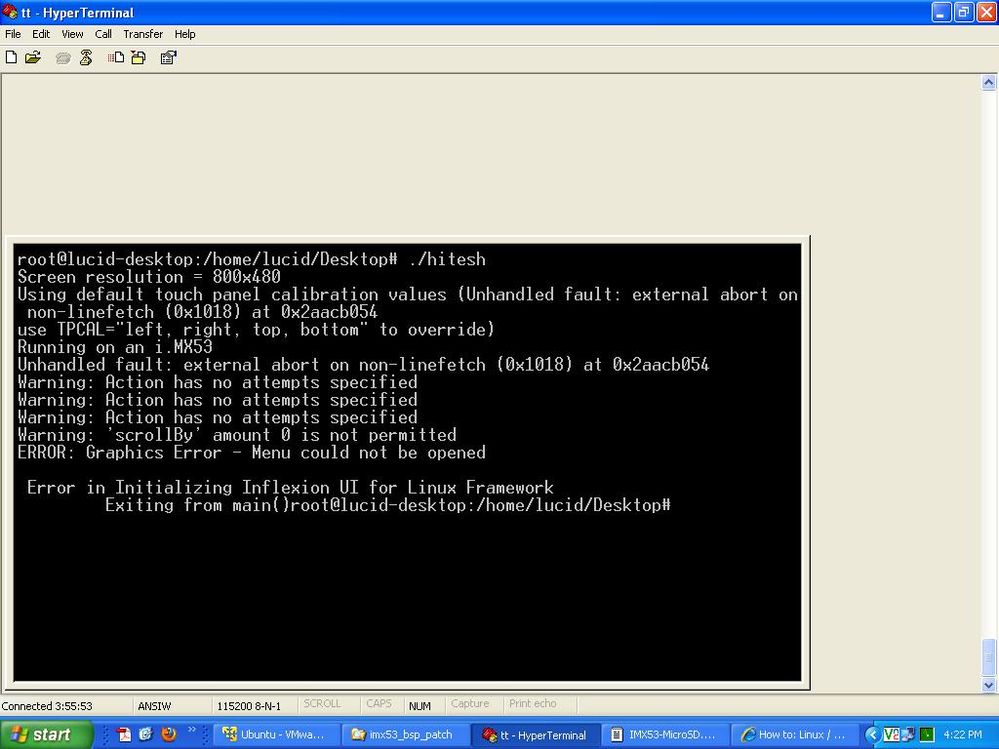Switch to the IMX53-MicroSD taskbar button
The width and height of the screenshot is (999, 749).
point(664,734)
